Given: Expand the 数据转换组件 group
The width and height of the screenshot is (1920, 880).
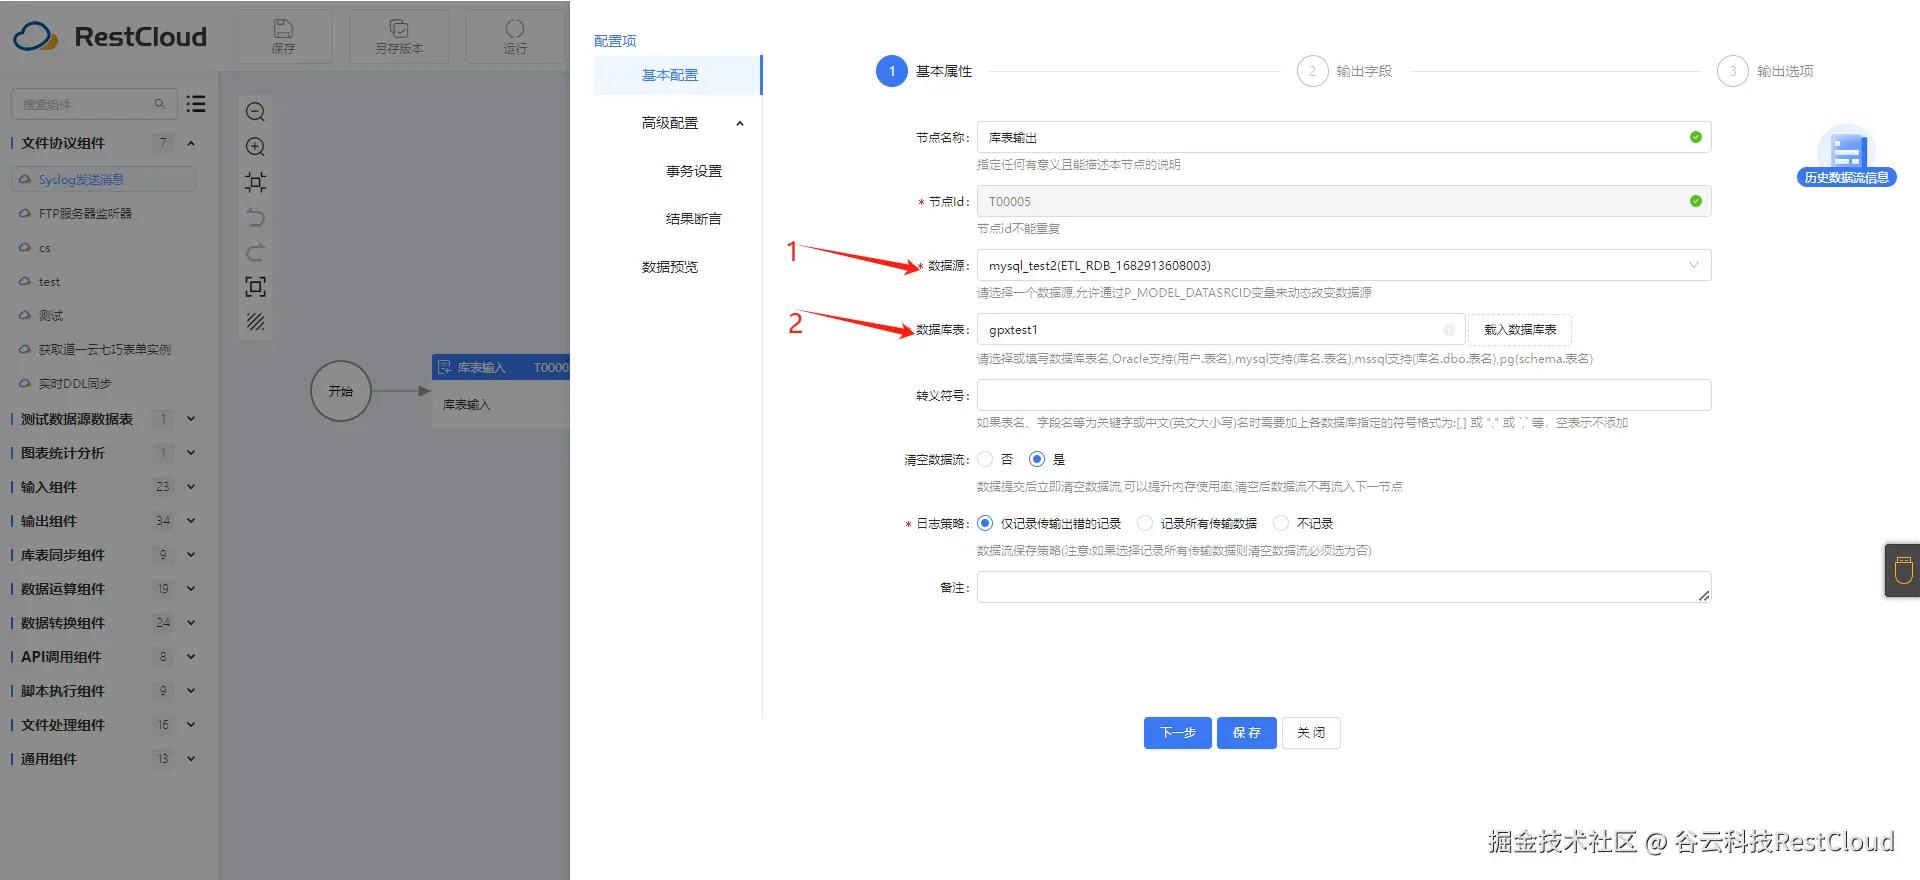Looking at the screenshot, I should point(191,623).
